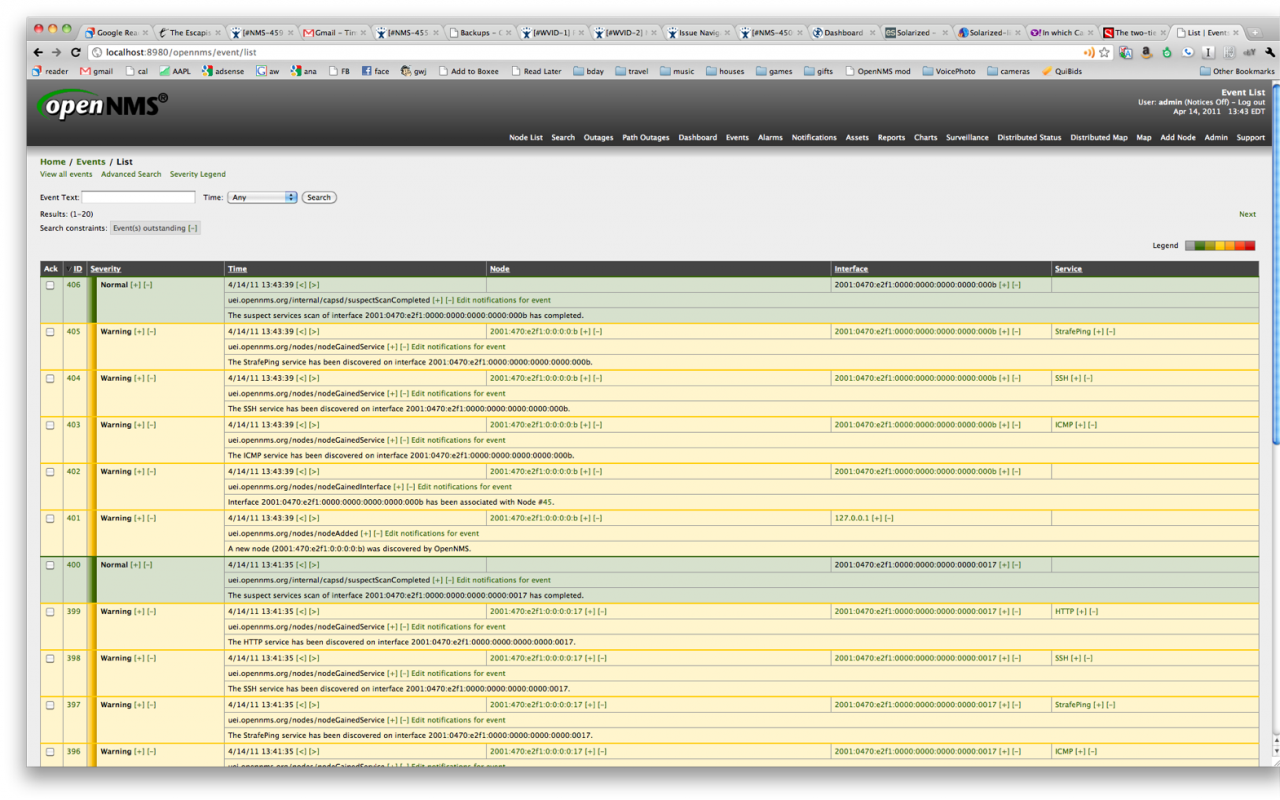Open the Alarms menu item
Viewport: 1280px width, 800px height.
pyautogui.click(x=770, y=138)
